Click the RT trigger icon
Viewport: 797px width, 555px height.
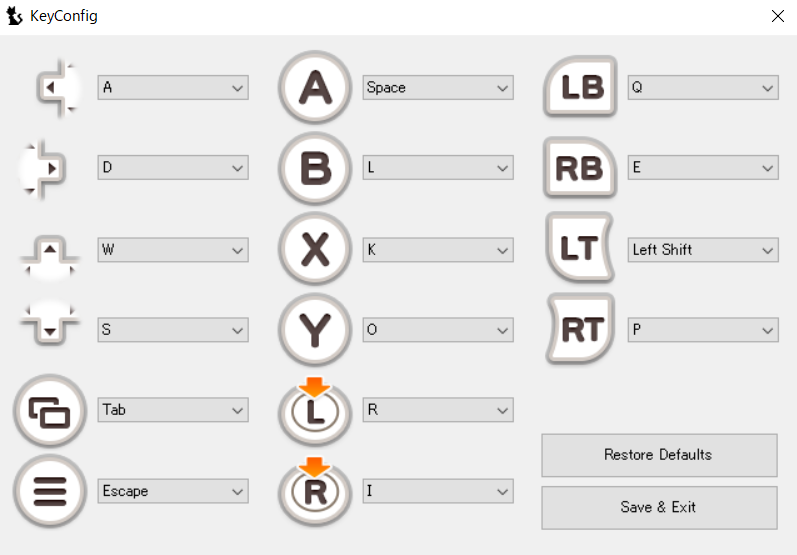coord(580,329)
